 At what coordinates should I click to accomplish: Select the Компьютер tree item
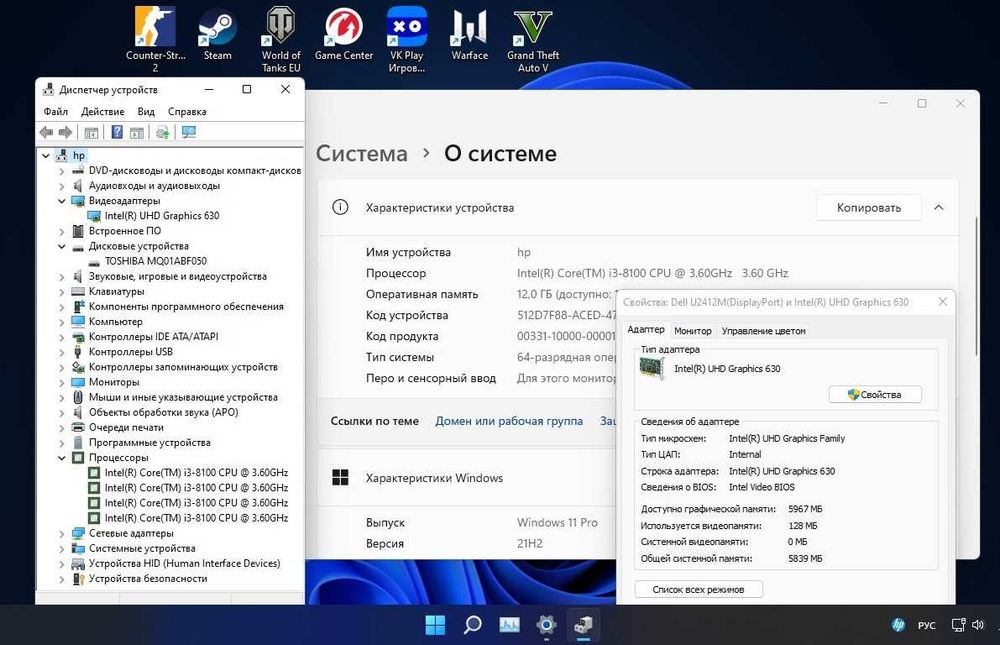pyautogui.click(x=115, y=322)
